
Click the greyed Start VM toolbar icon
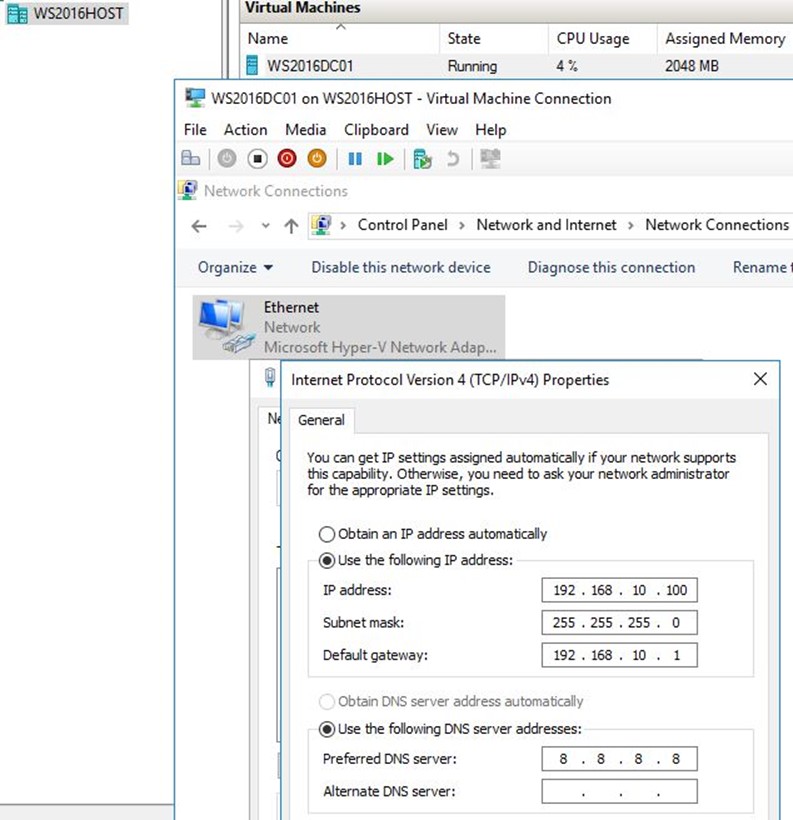(226, 158)
